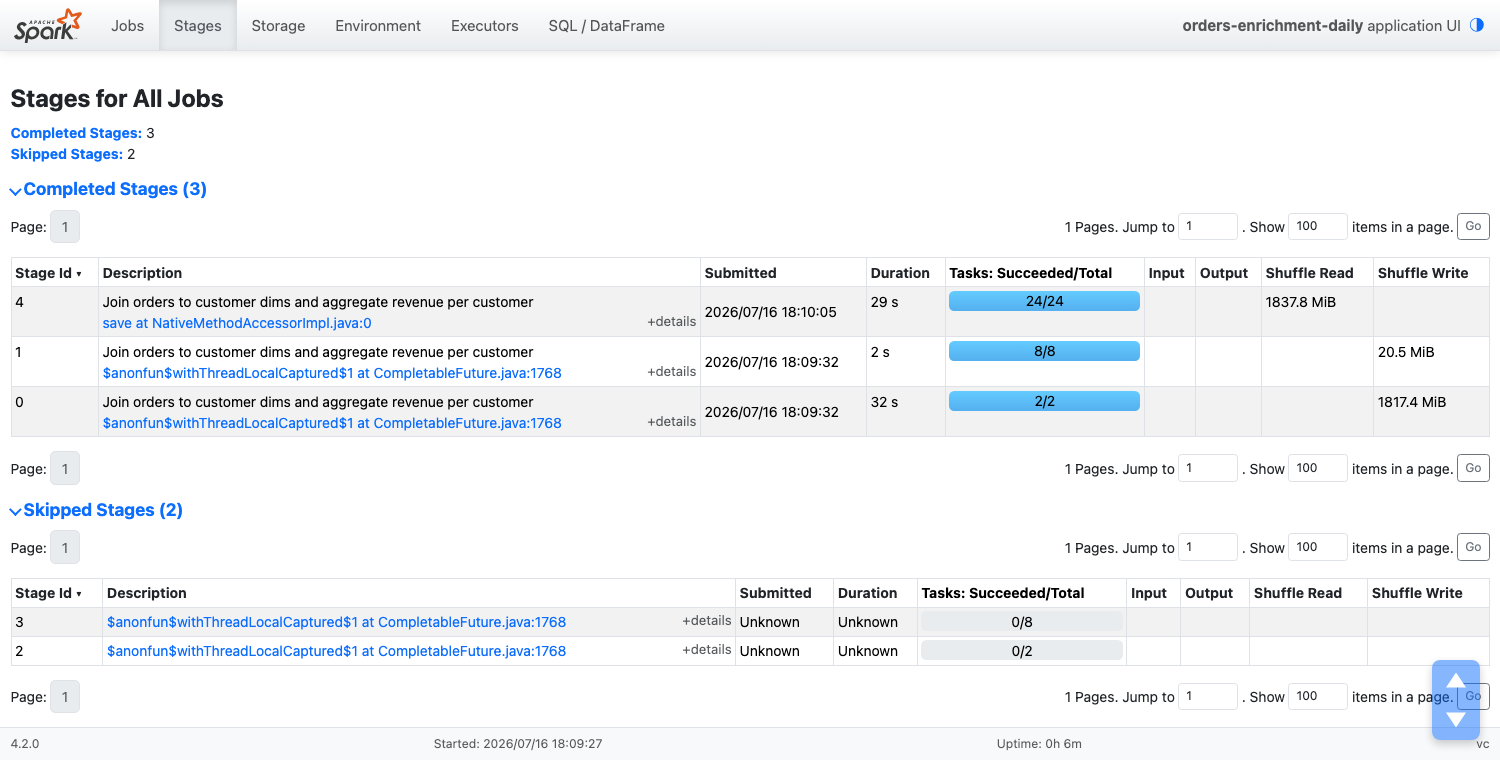Open the Stages tab

198,26
